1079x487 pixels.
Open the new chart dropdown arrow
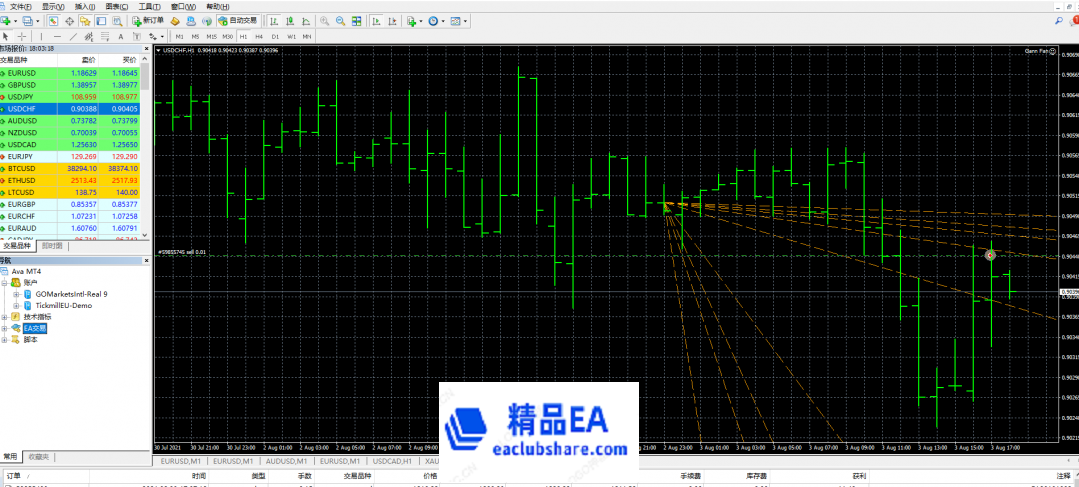[17, 20]
